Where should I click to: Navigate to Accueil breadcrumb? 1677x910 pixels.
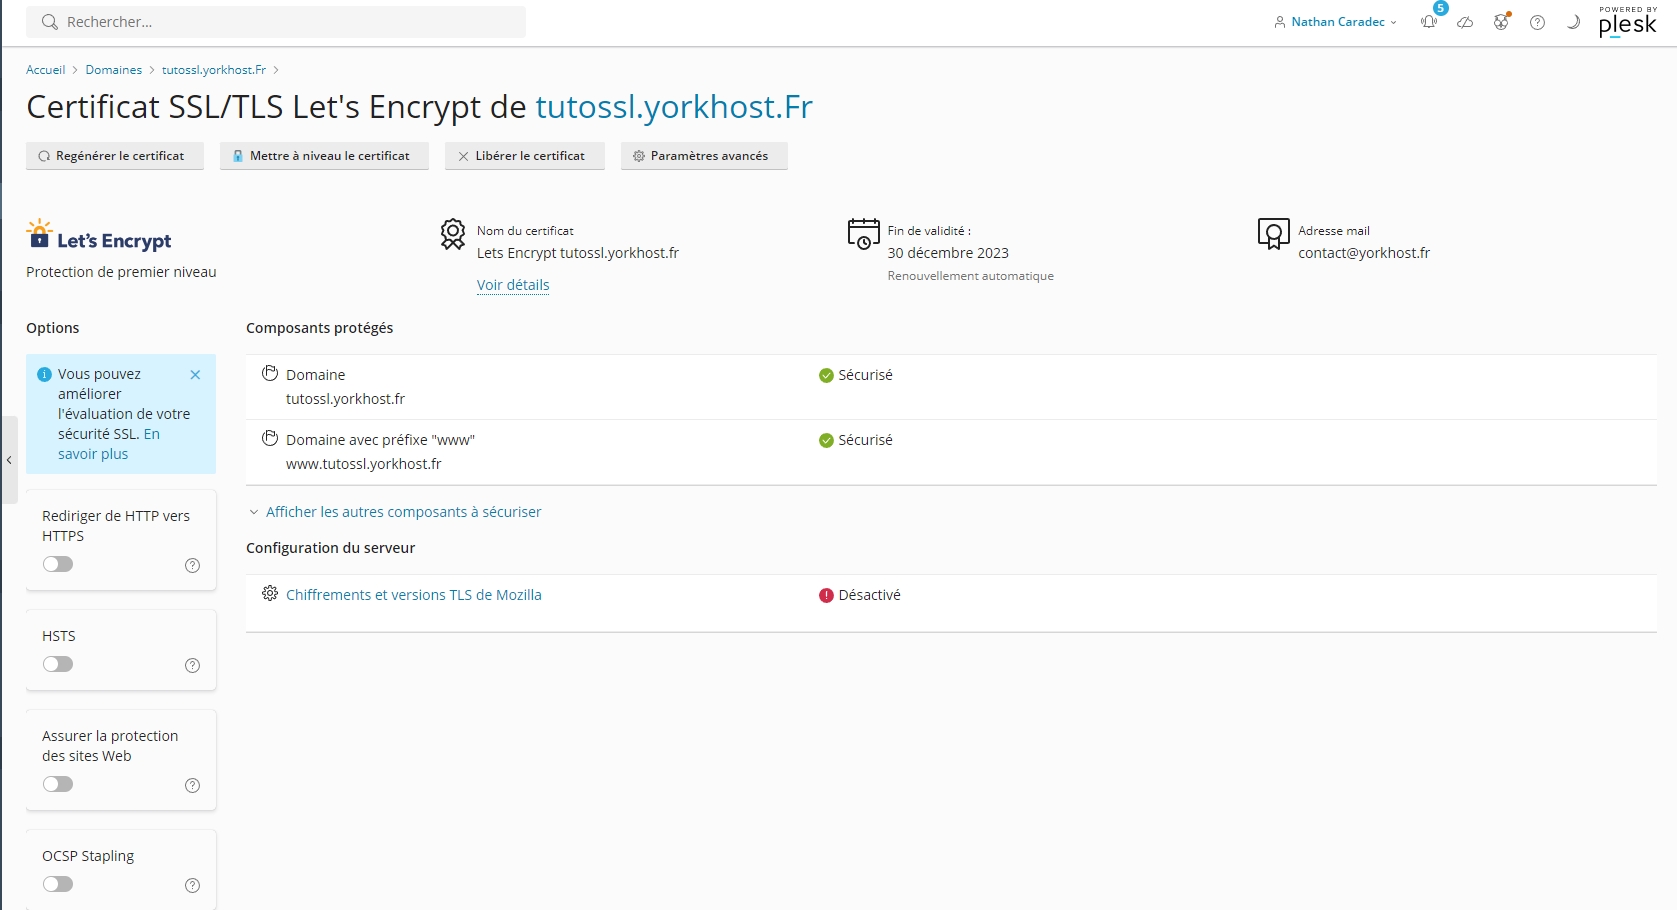(x=46, y=70)
